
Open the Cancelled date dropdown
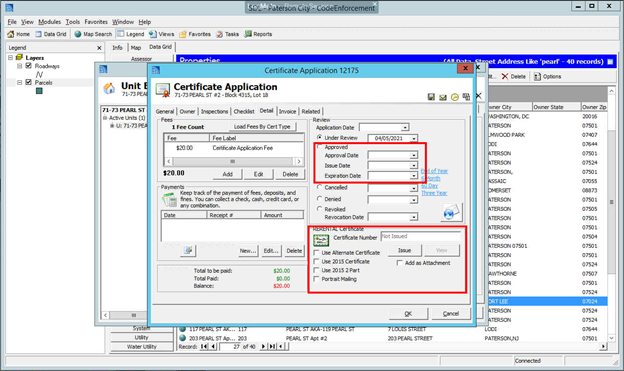pos(414,188)
